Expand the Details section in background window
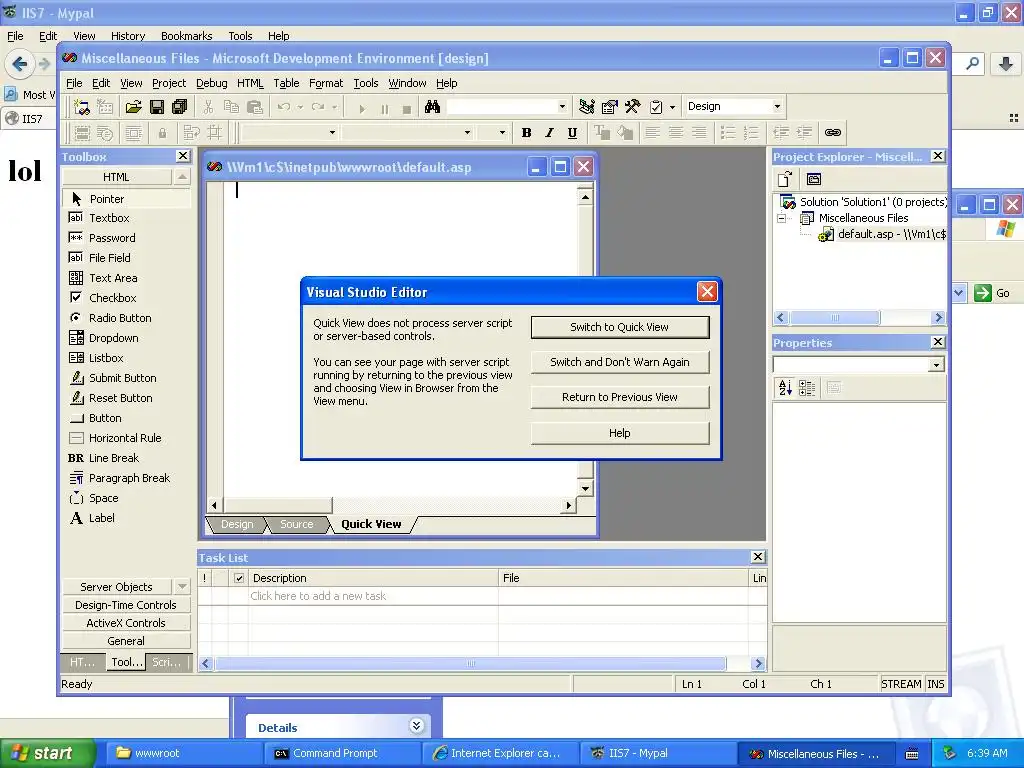 tap(417, 726)
